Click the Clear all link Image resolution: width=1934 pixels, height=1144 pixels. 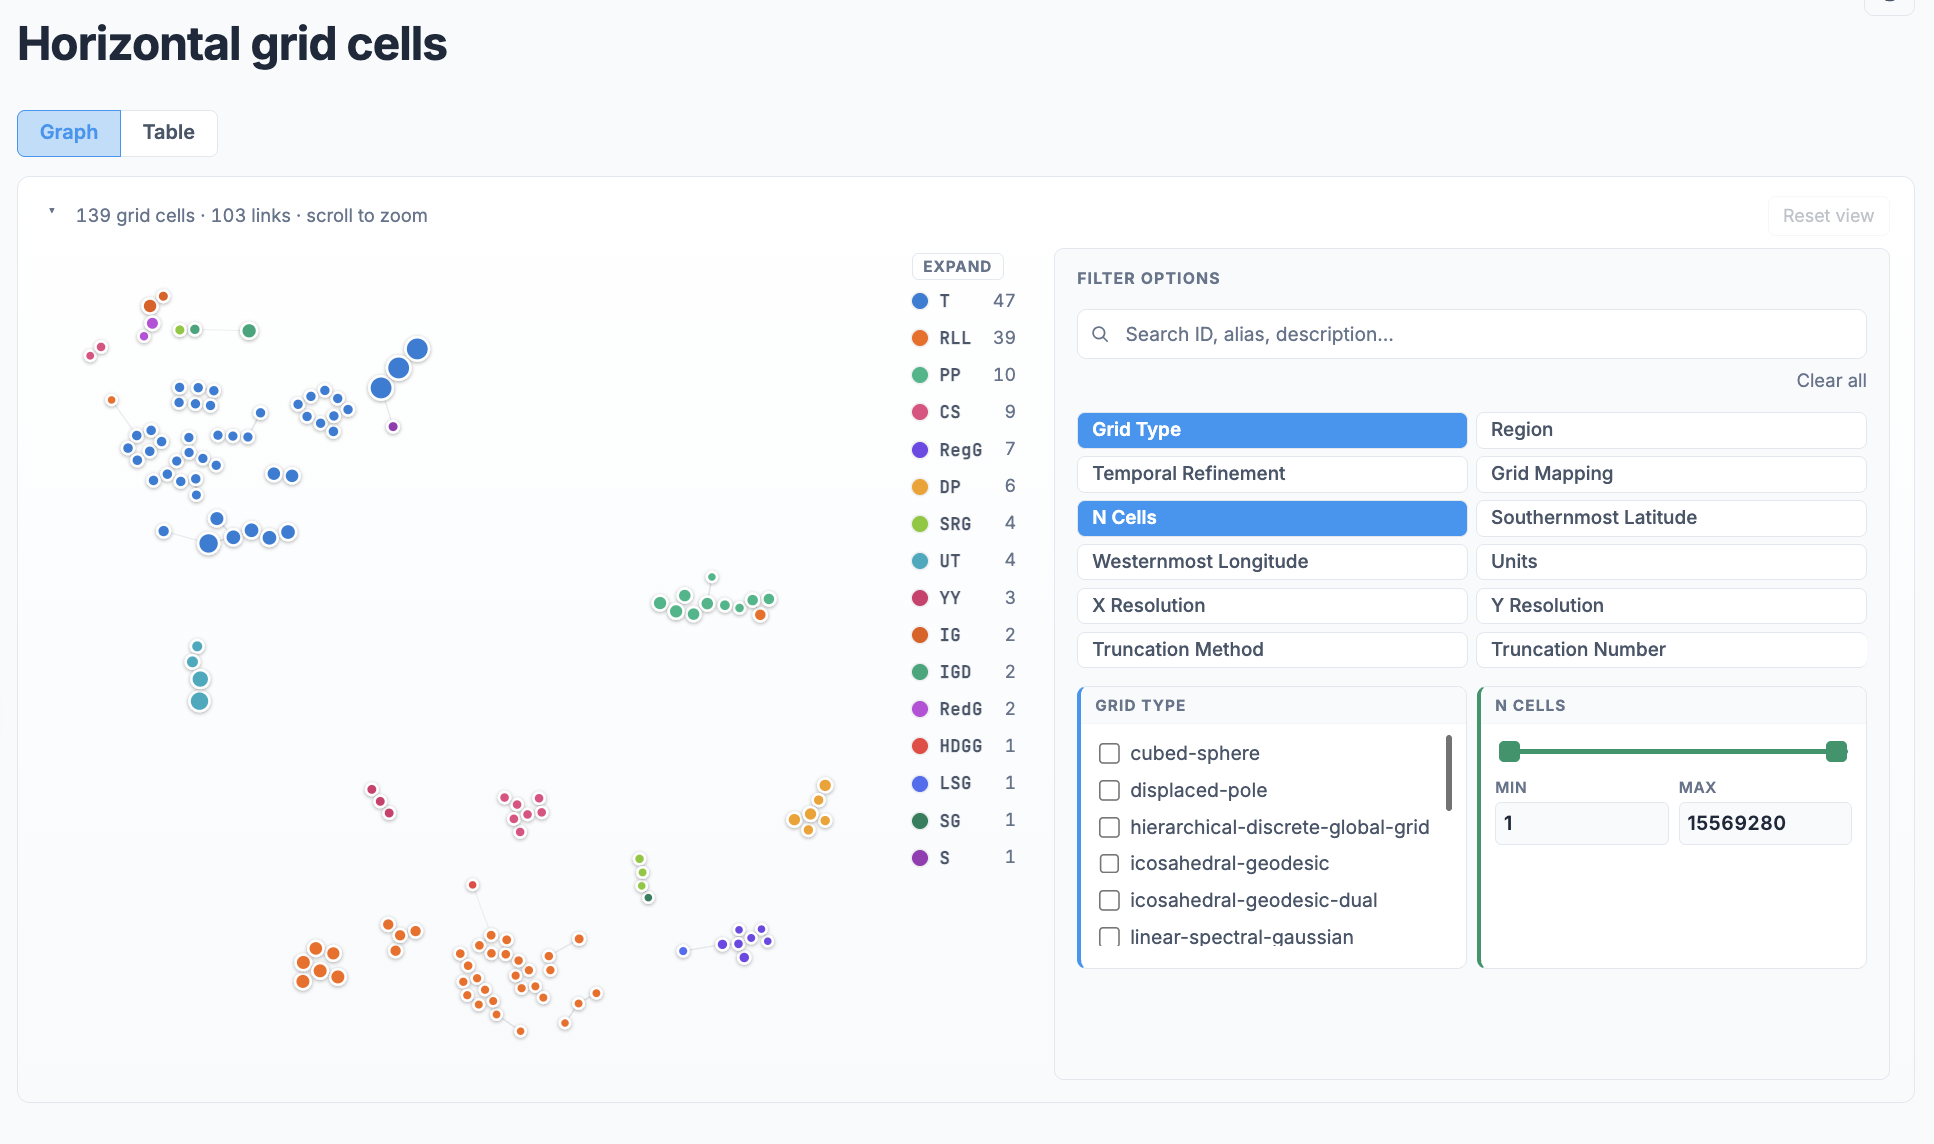tap(1831, 381)
